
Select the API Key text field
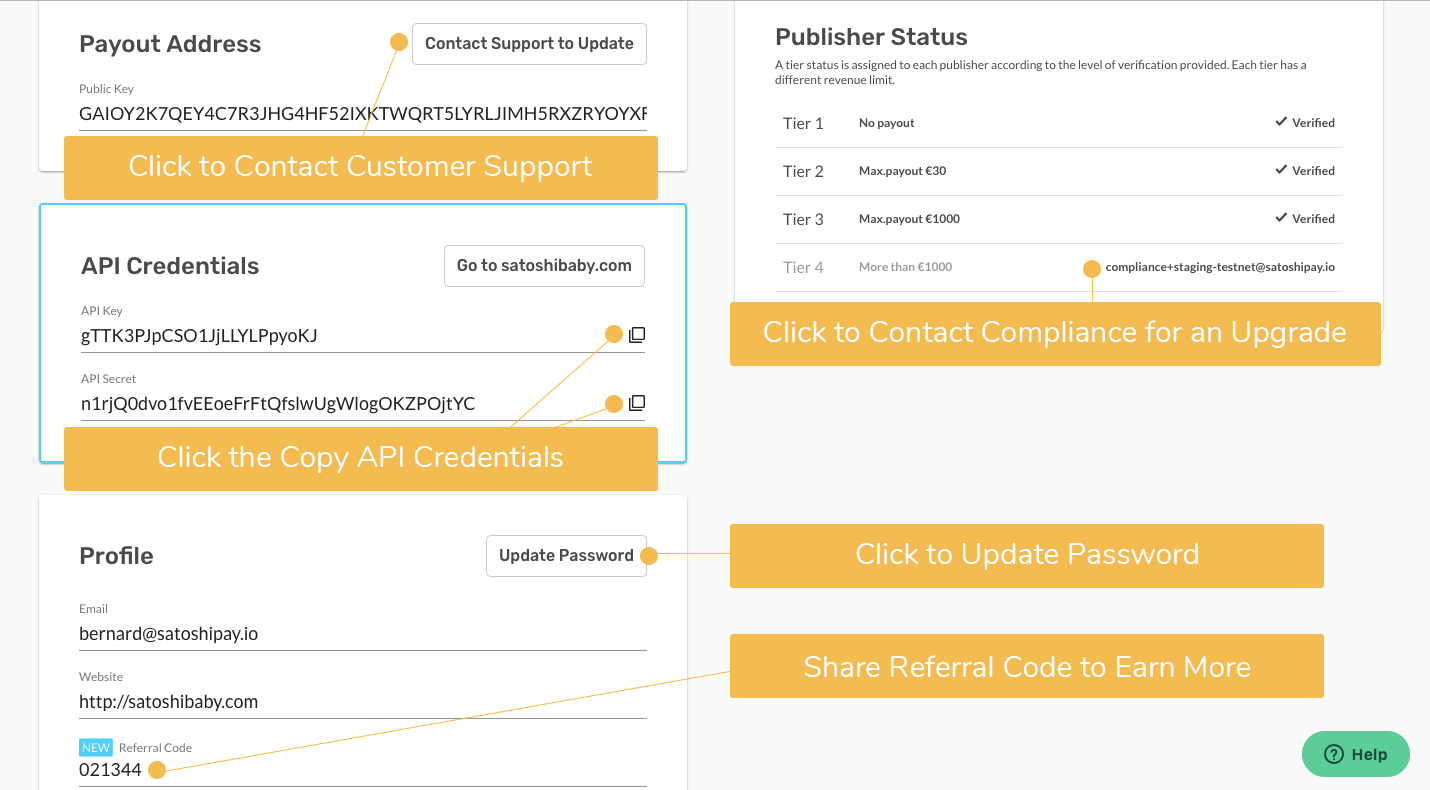coord(340,336)
